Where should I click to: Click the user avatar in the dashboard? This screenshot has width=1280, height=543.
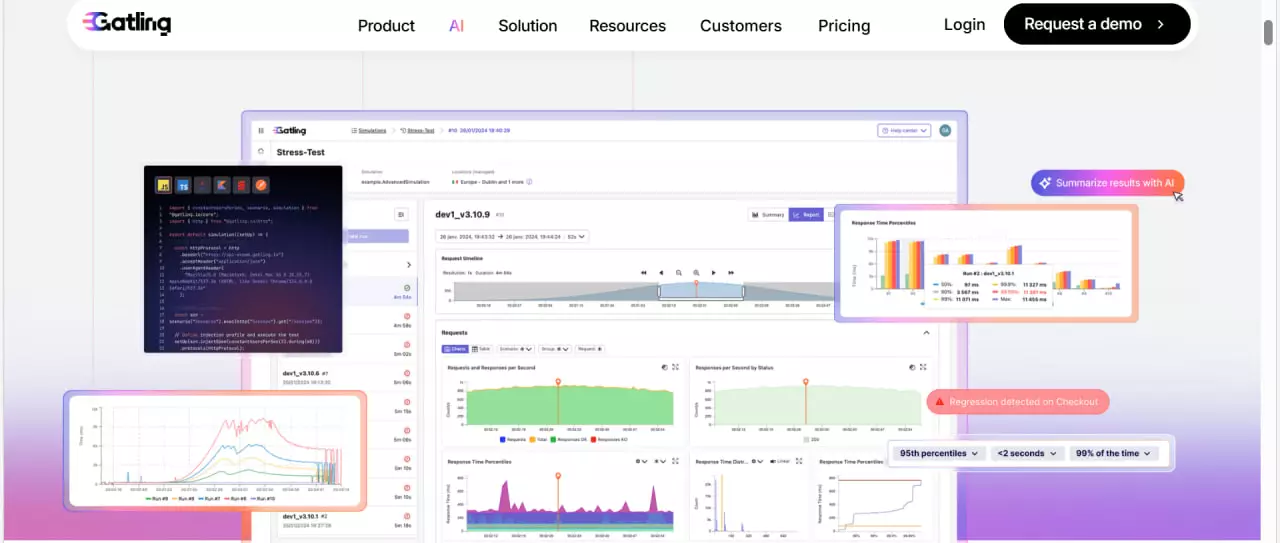point(945,130)
